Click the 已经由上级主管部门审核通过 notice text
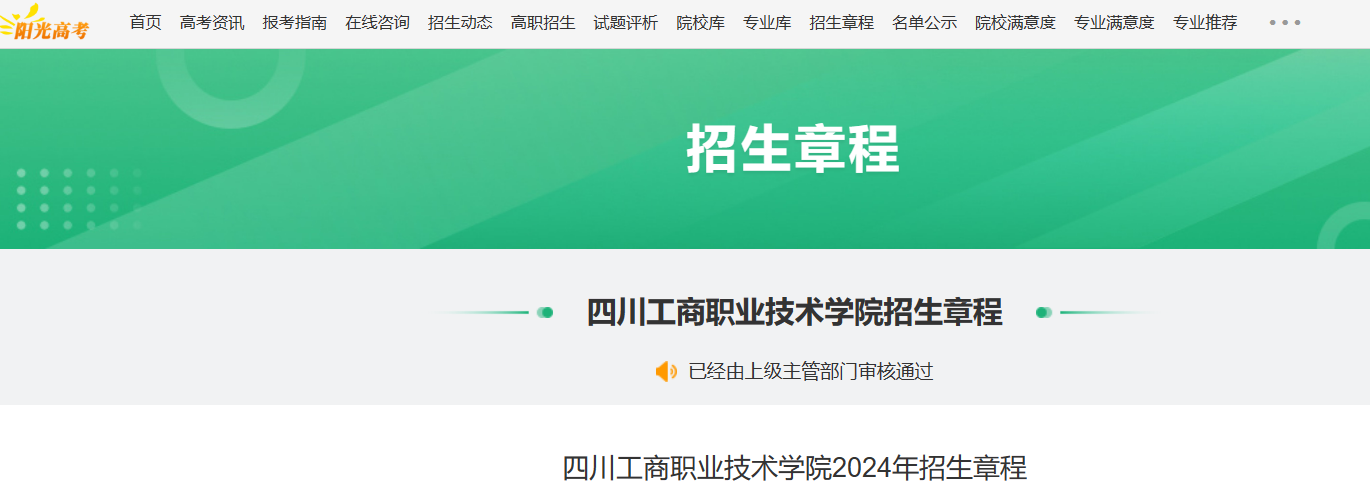This screenshot has height=499, width=1370. pyautogui.click(x=811, y=372)
